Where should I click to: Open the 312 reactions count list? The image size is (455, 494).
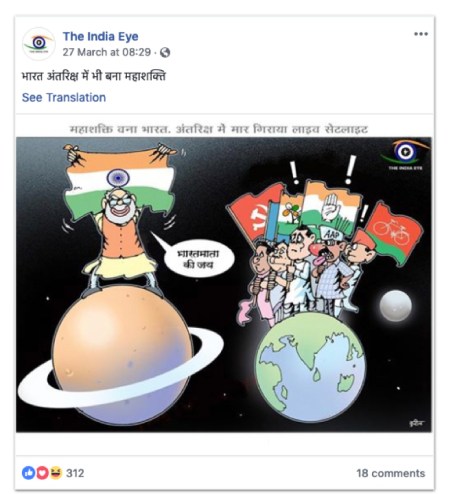75,473
